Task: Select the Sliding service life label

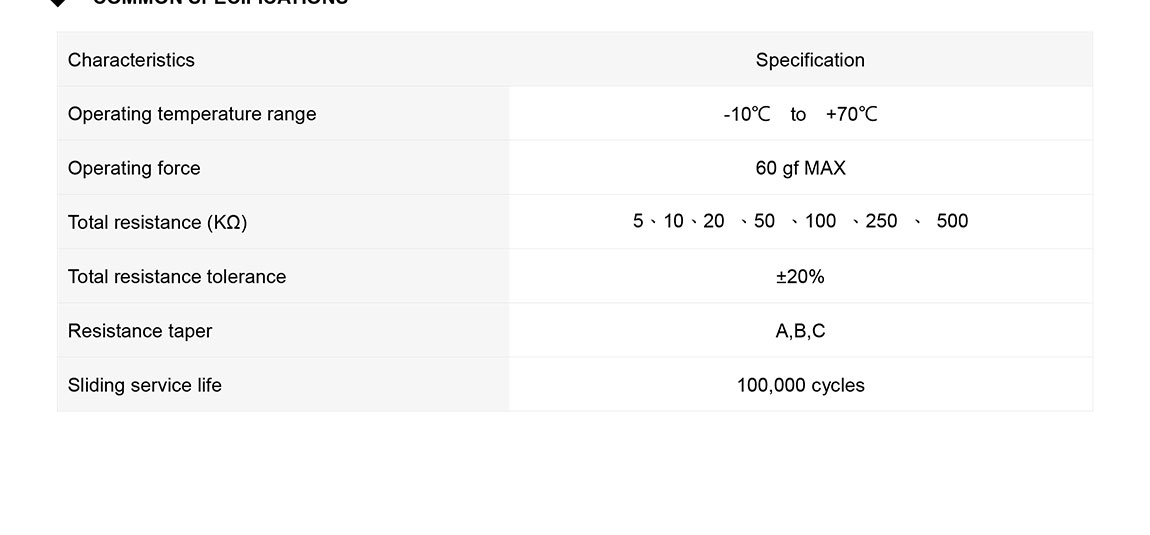Action: pyautogui.click(x=145, y=385)
